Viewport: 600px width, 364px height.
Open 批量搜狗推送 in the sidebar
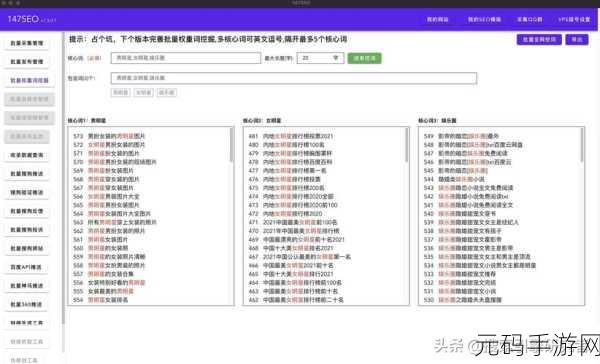tap(27, 174)
